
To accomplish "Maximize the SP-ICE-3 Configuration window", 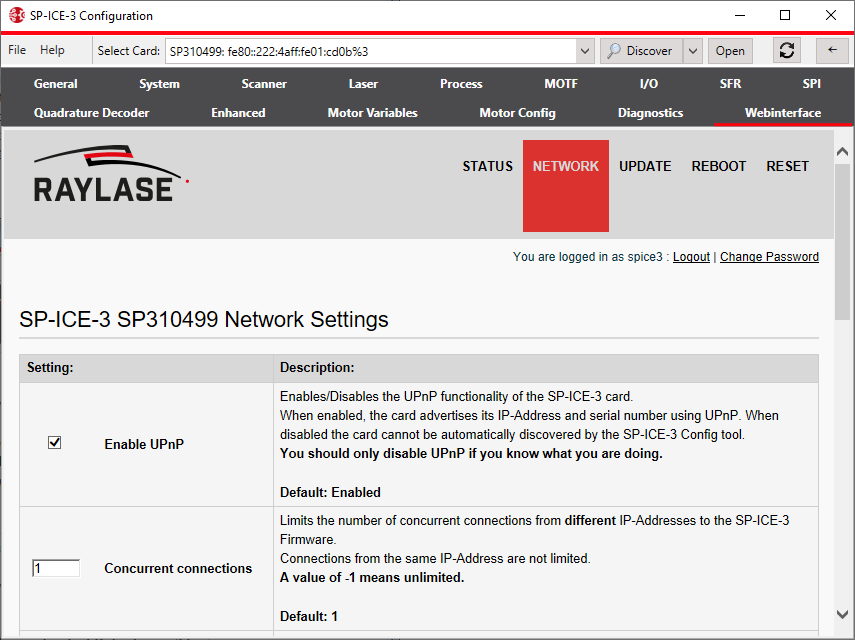I will (x=785, y=15).
